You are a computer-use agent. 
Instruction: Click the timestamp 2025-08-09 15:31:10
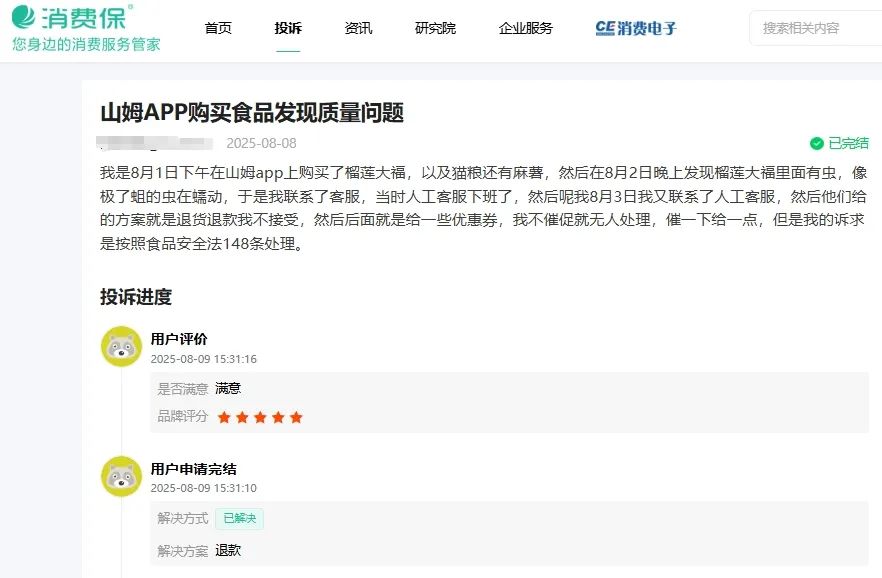(204, 488)
